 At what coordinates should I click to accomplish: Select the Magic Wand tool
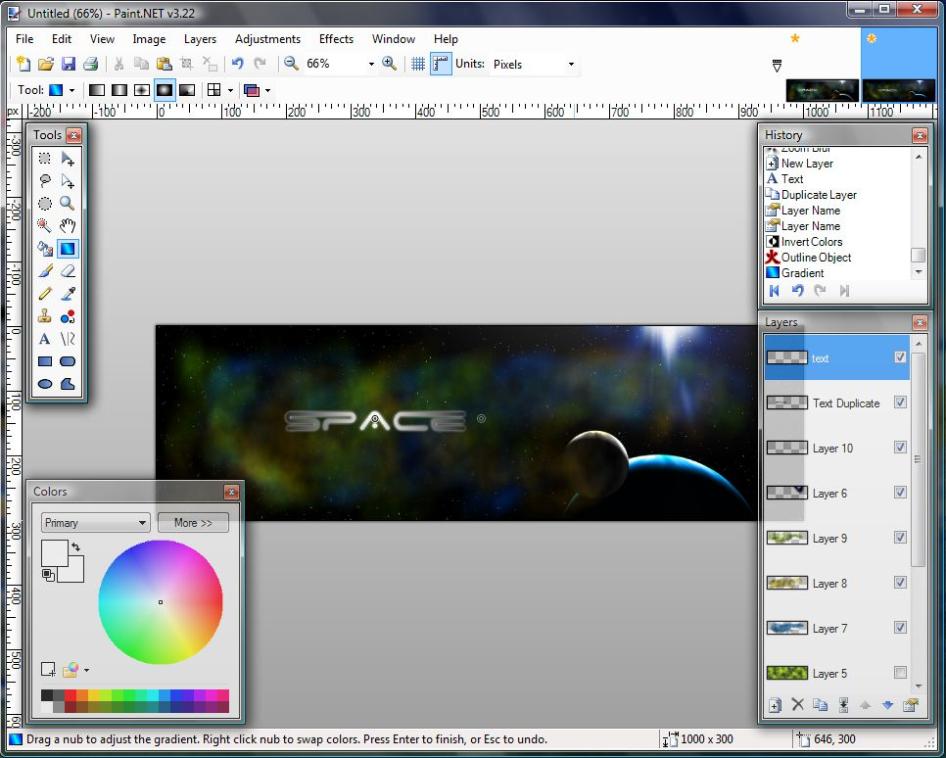click(x=45, y=226)
